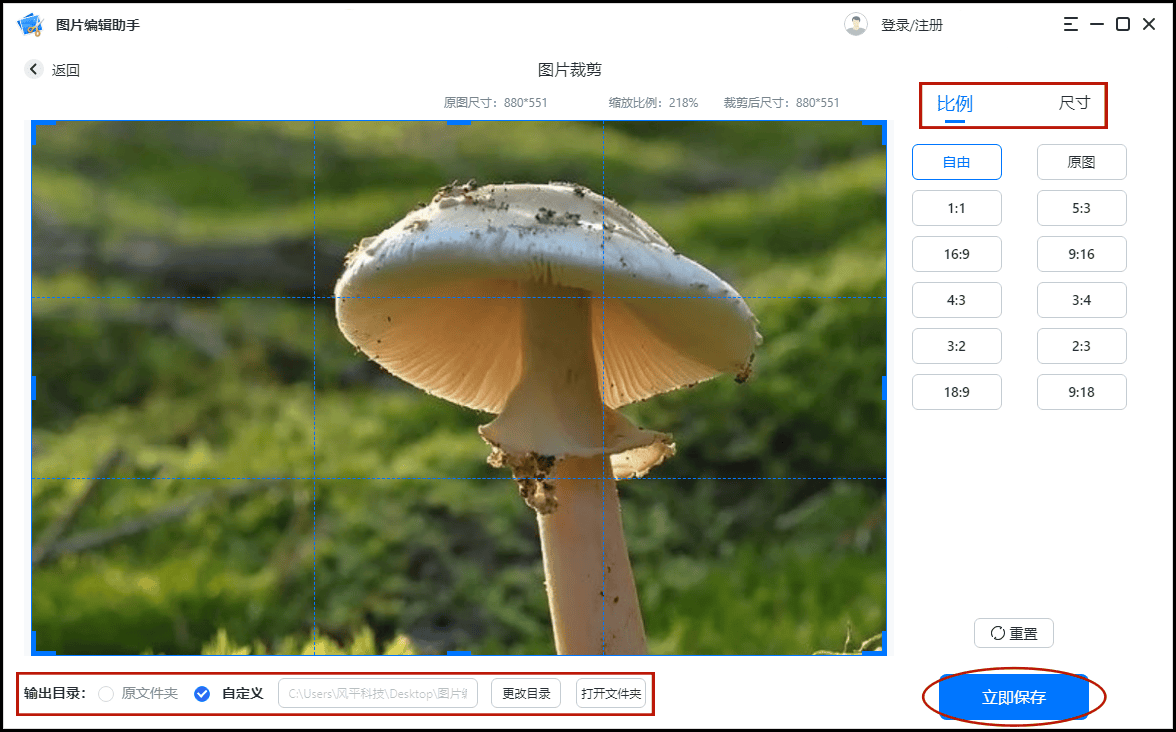Image resolution: width=1176 pixels, height=732 pixels.
Task: Select the 原图 crop ratio
Action: pos(1081,161)
